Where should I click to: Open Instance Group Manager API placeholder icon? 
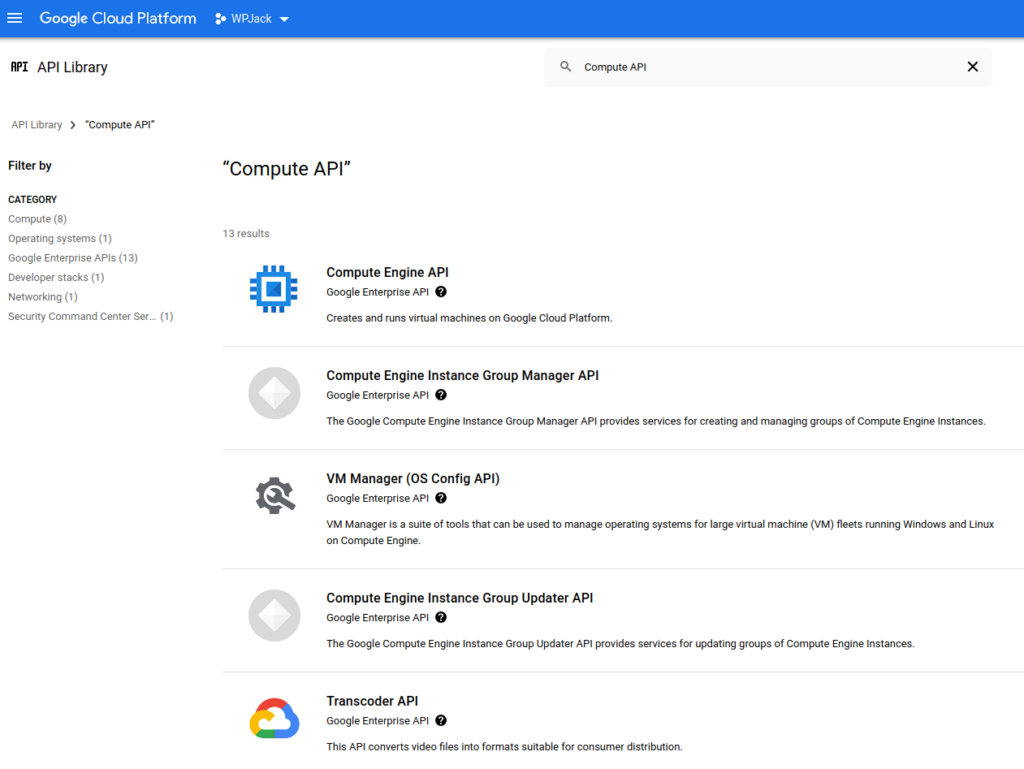coord(274,393)
